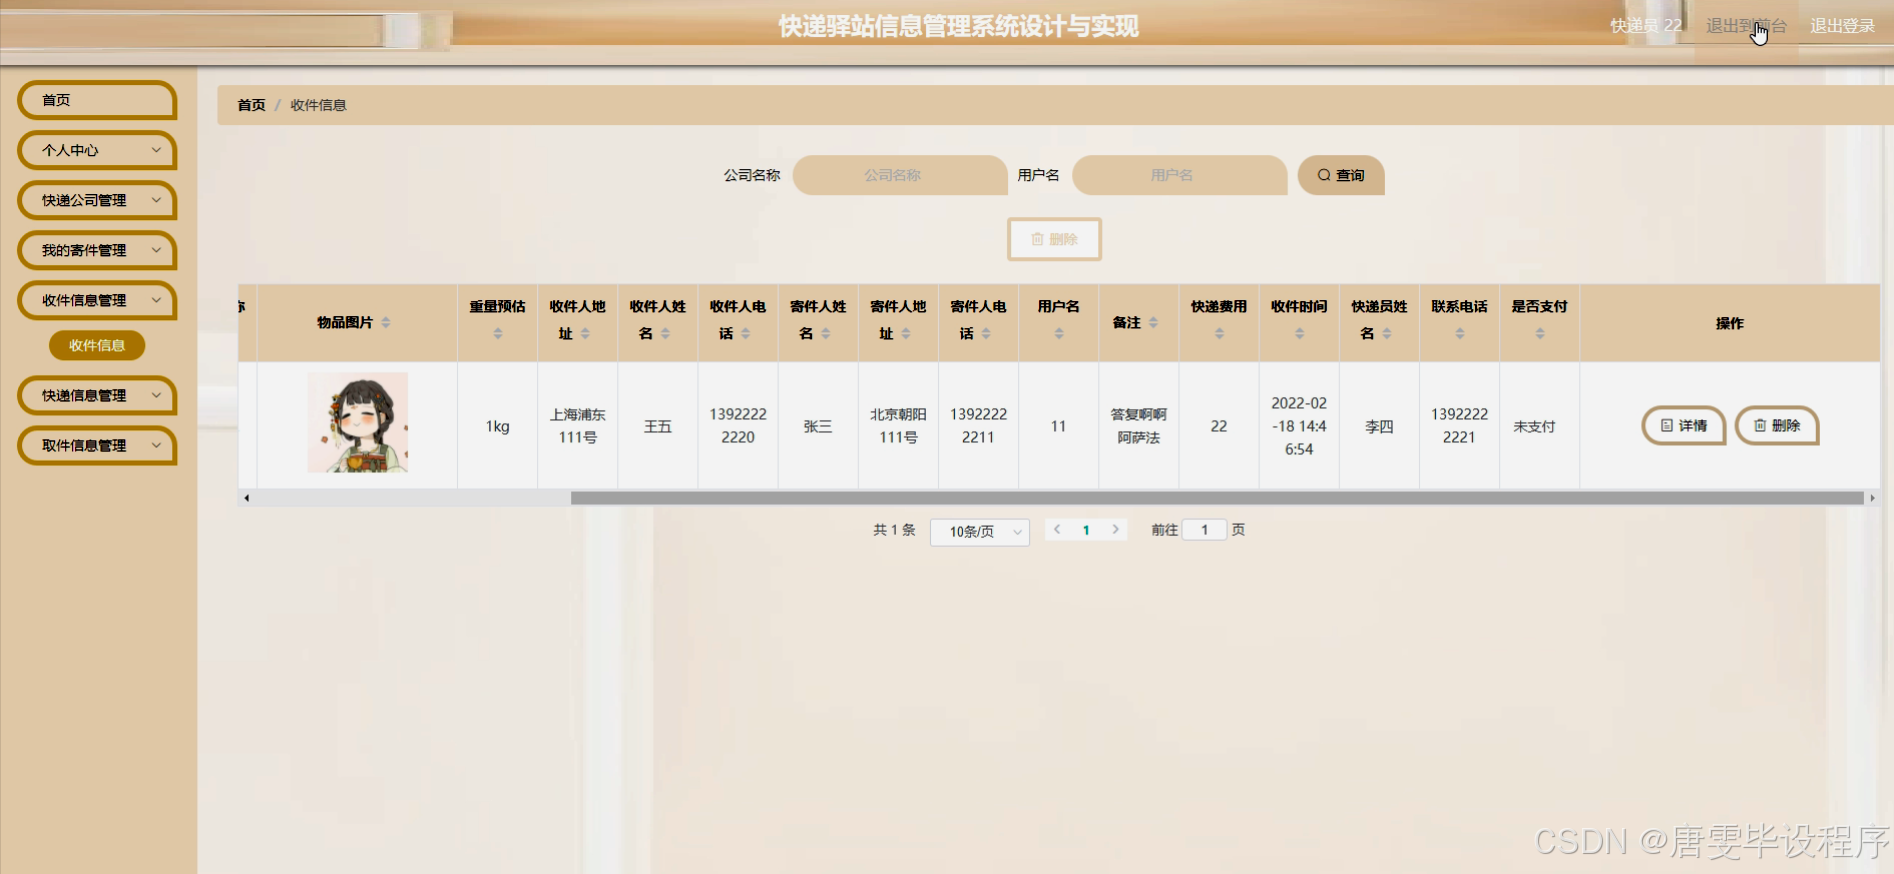
Task: Select the 上海浦东111号 address cell
Action: 578,426
